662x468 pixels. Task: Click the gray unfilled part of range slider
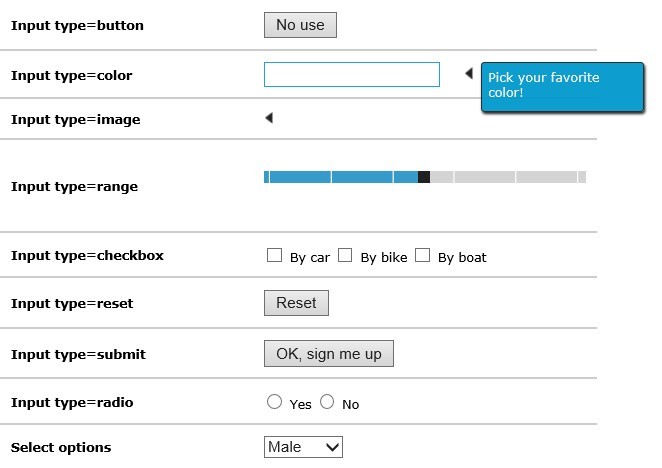pyautogui.click(x=508, y=177)
